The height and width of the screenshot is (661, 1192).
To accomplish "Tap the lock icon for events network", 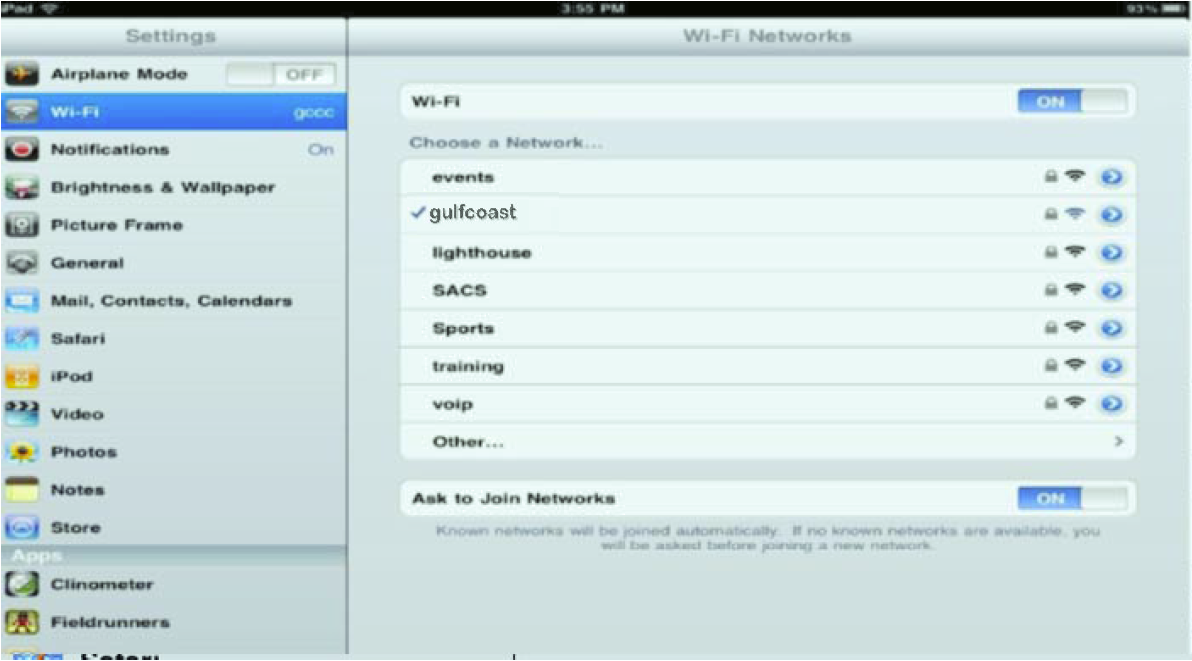I will pyautogui.click(x=1051, y=176).
